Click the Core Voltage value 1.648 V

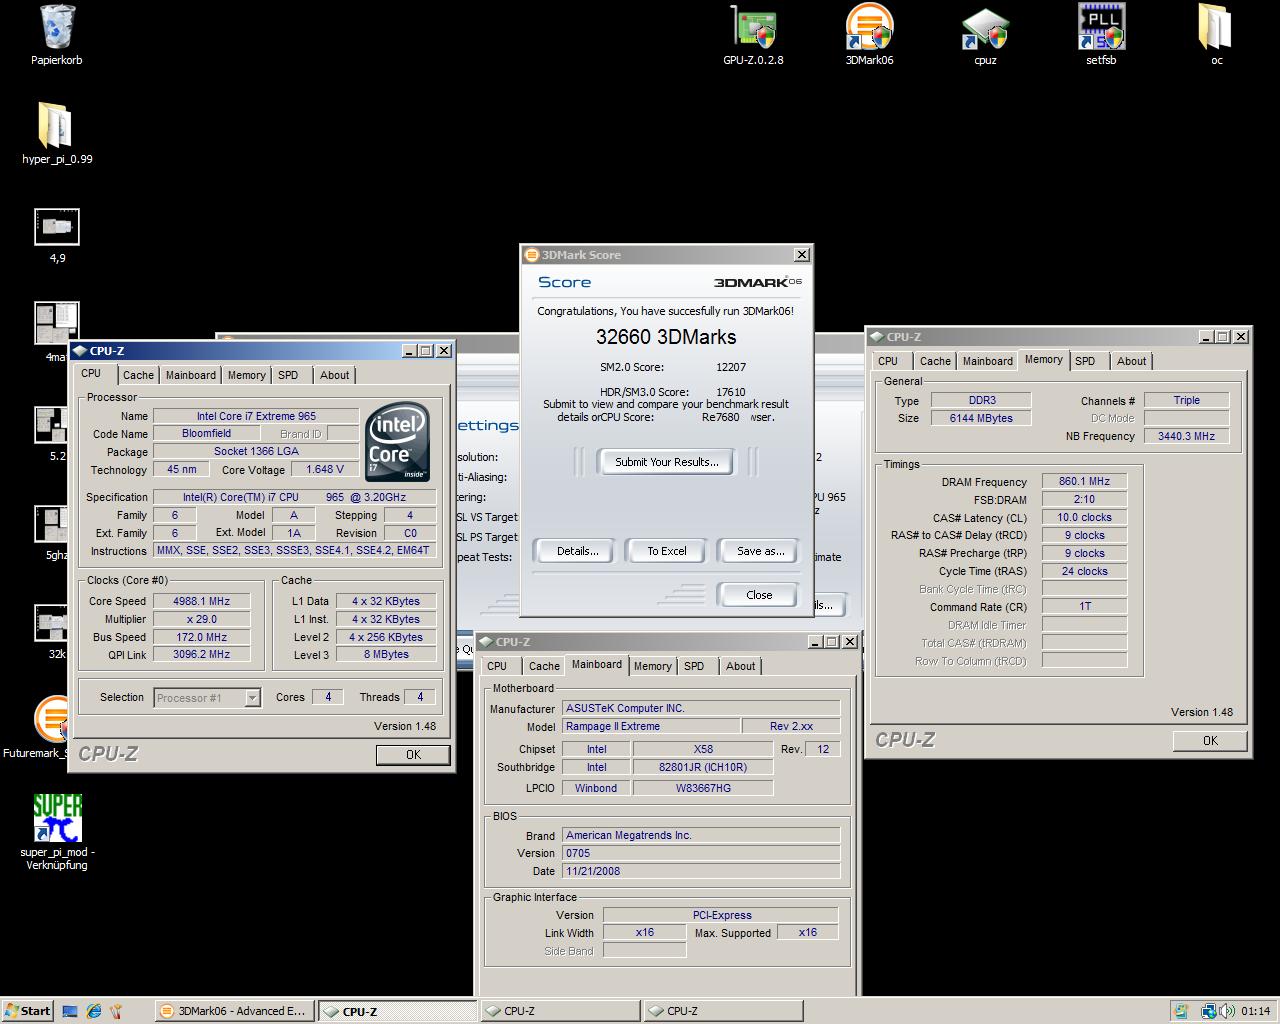[325, 469]
